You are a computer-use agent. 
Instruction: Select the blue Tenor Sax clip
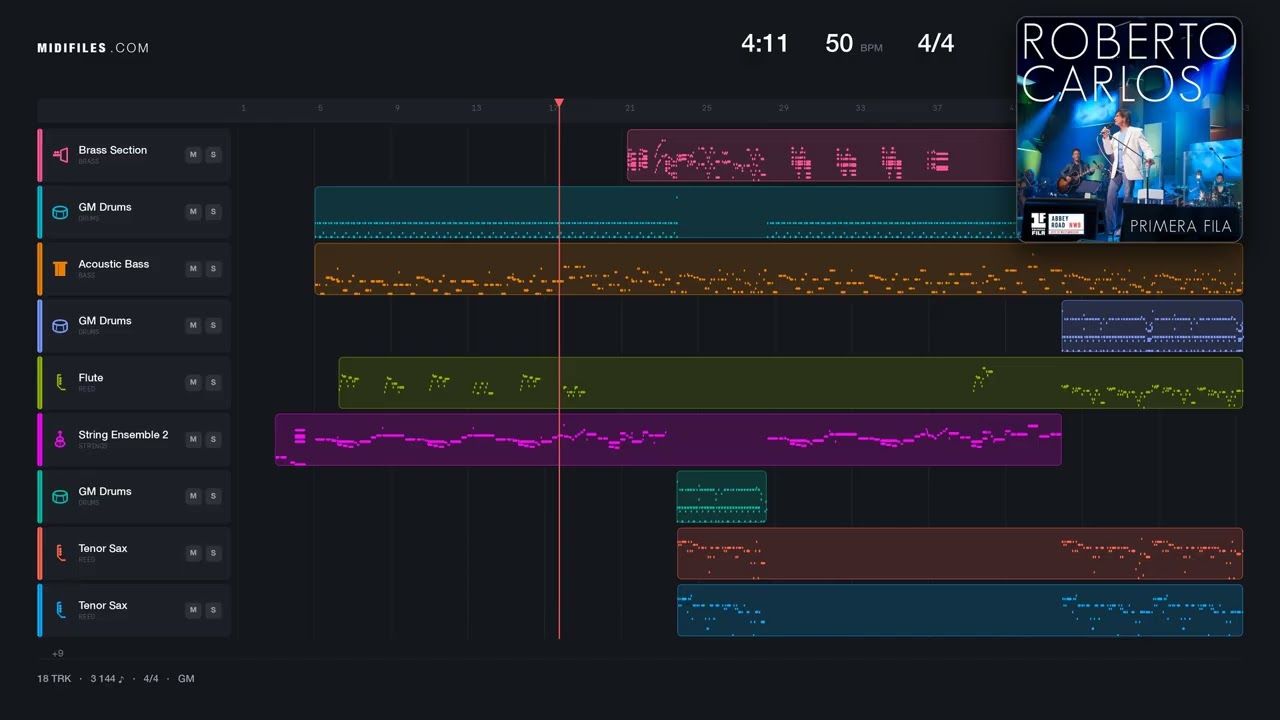click(960, 611)
